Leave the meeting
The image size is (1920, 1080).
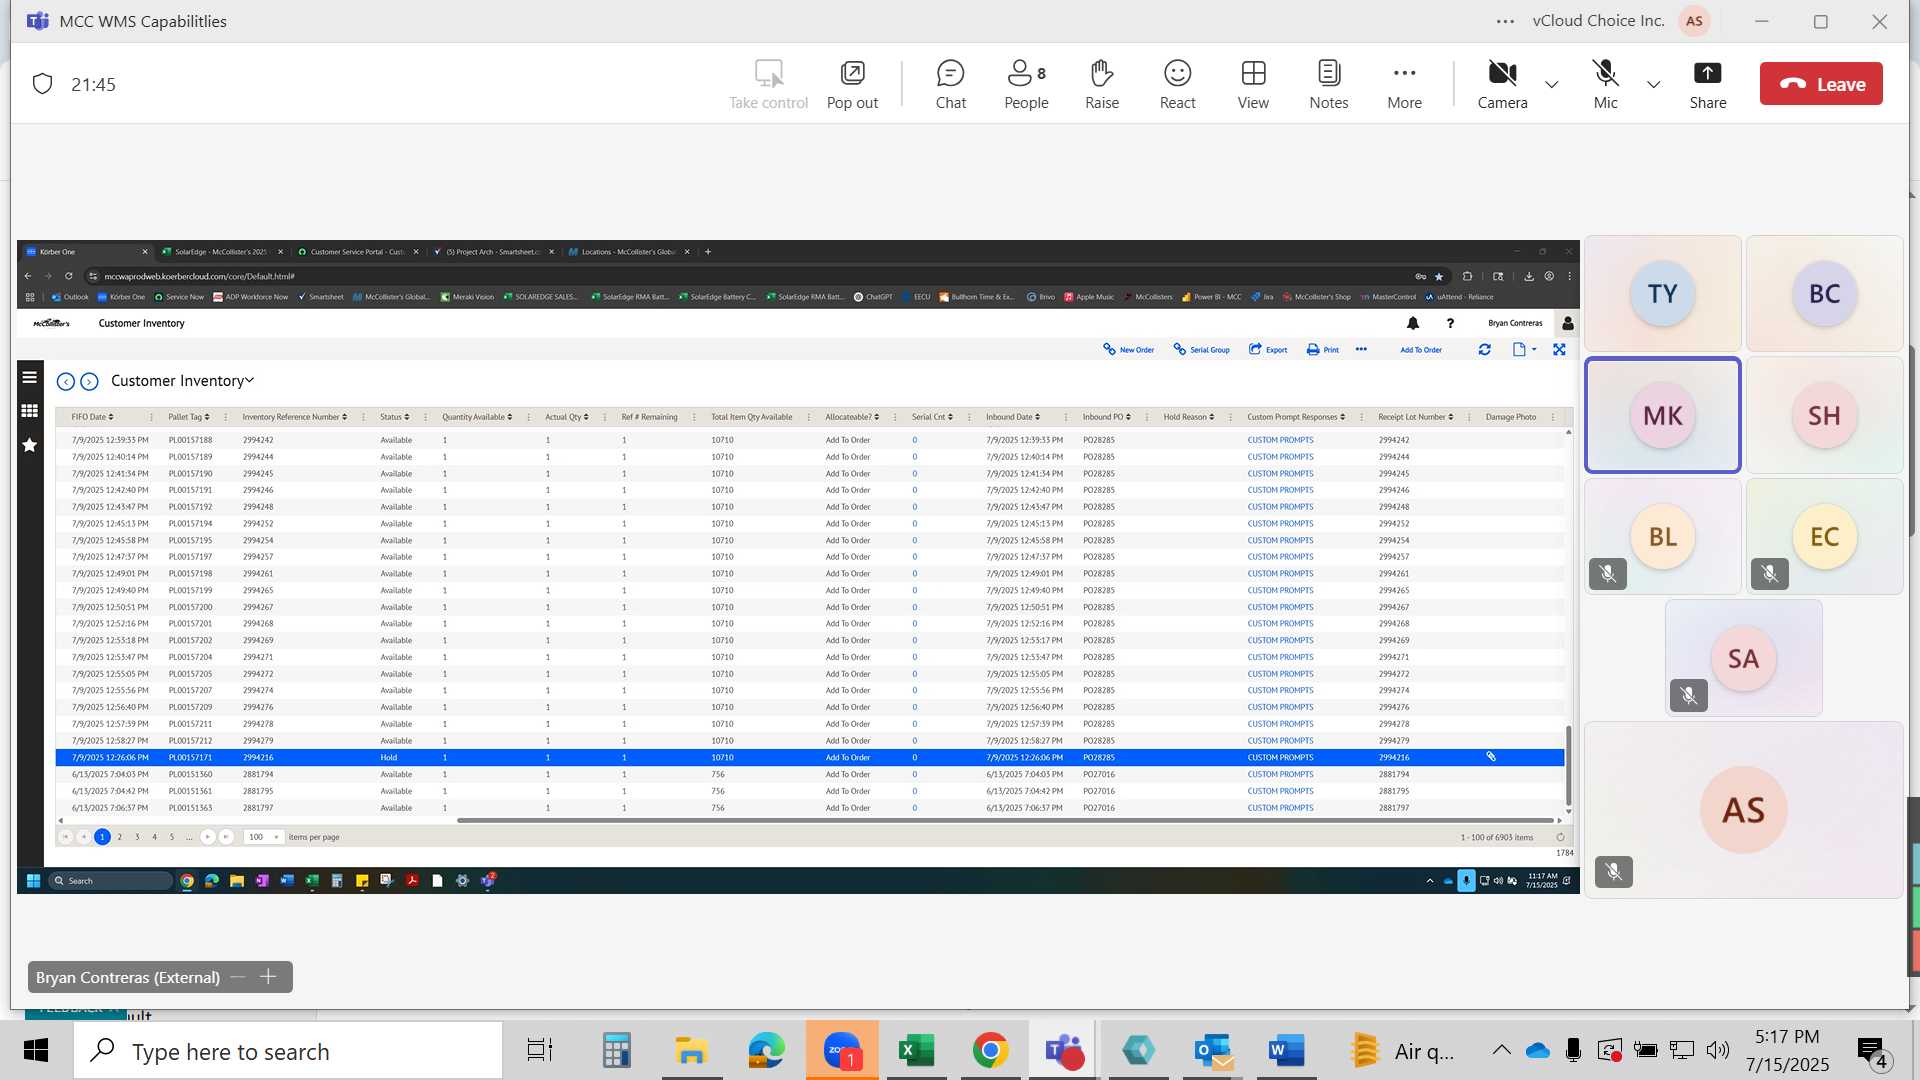(1821, 84)
